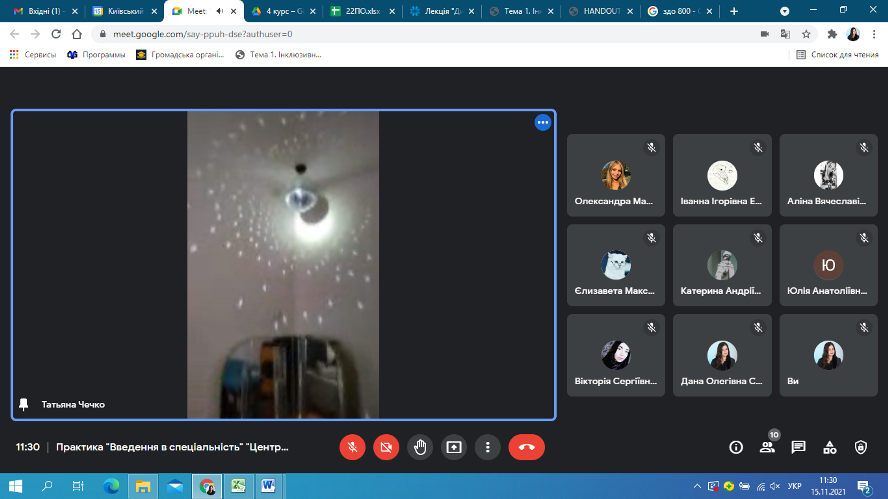Switch to the Київський calendar tab
Image resolution: width=888 pixels, height=499 pixels.
(x=125, y=11)
